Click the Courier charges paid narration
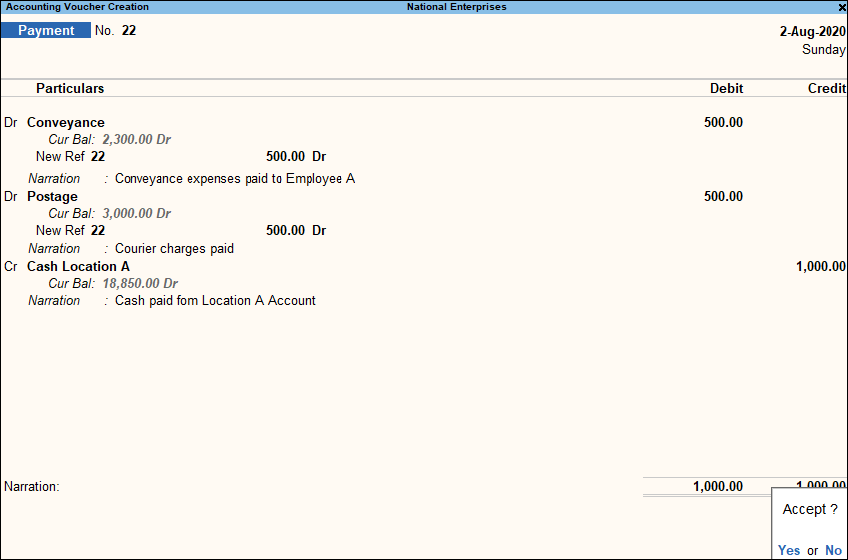Image resolution: width=848 pixels, height=560 pixels. click(x=174, y=248)
